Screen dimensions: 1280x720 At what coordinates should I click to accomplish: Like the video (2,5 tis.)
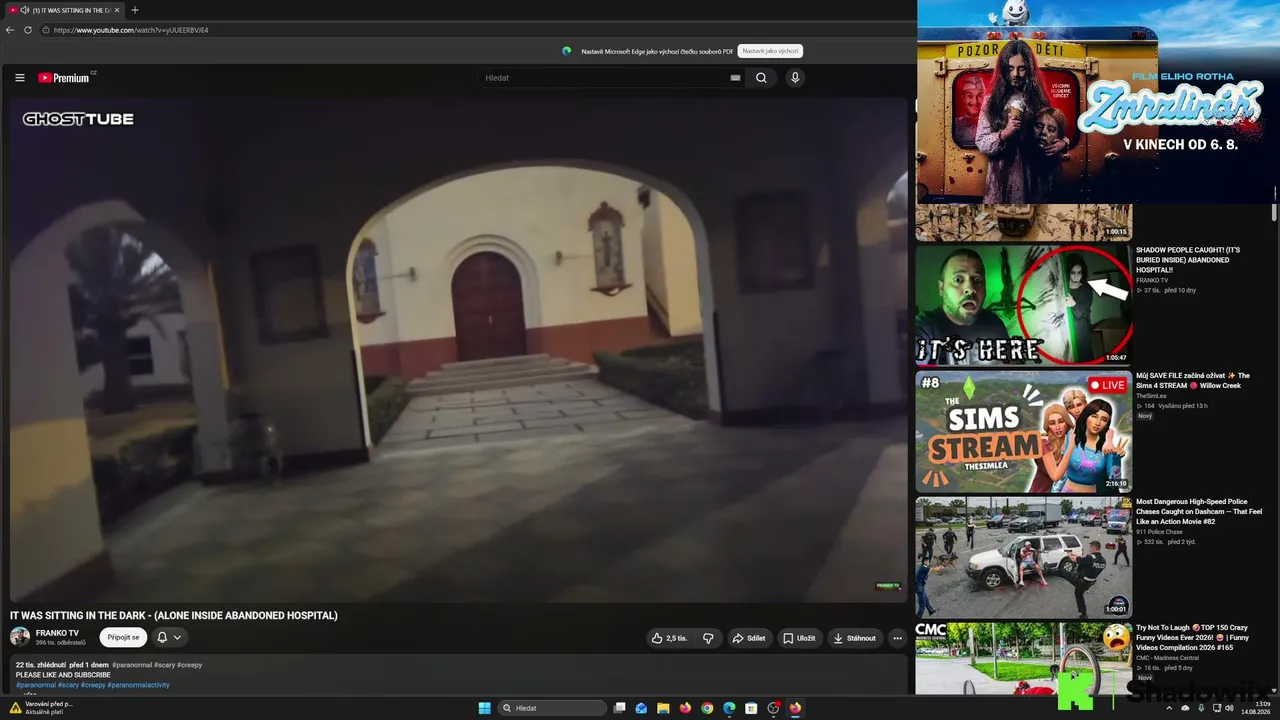point(669,638)
